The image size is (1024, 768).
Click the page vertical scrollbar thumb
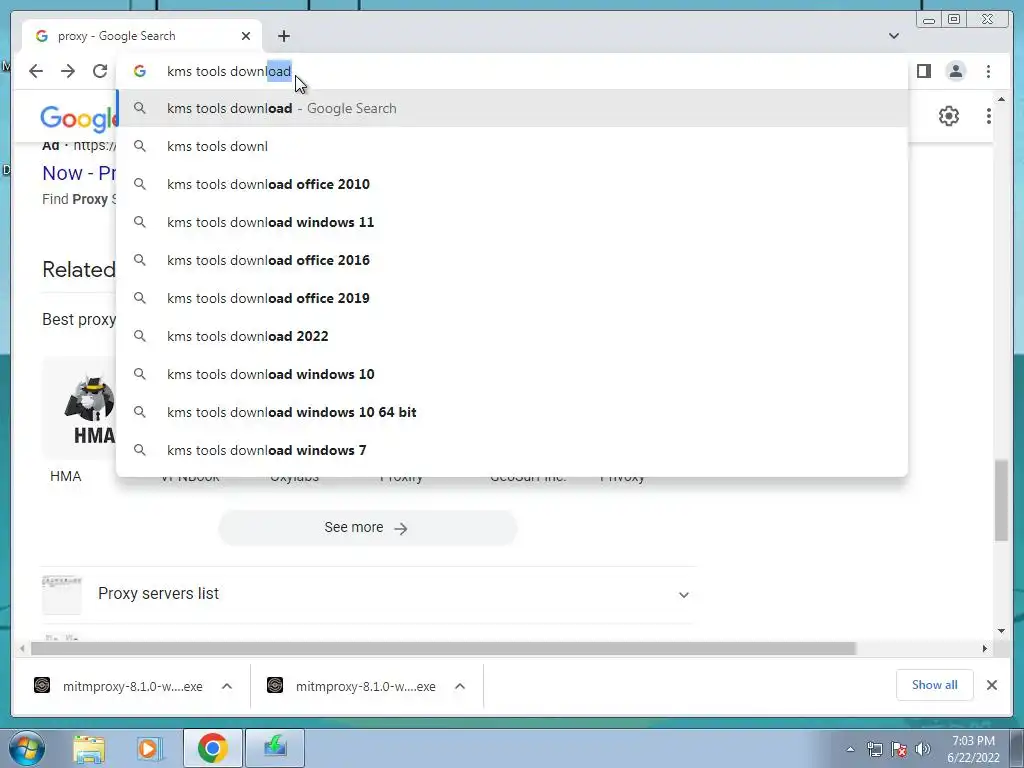1001,500
